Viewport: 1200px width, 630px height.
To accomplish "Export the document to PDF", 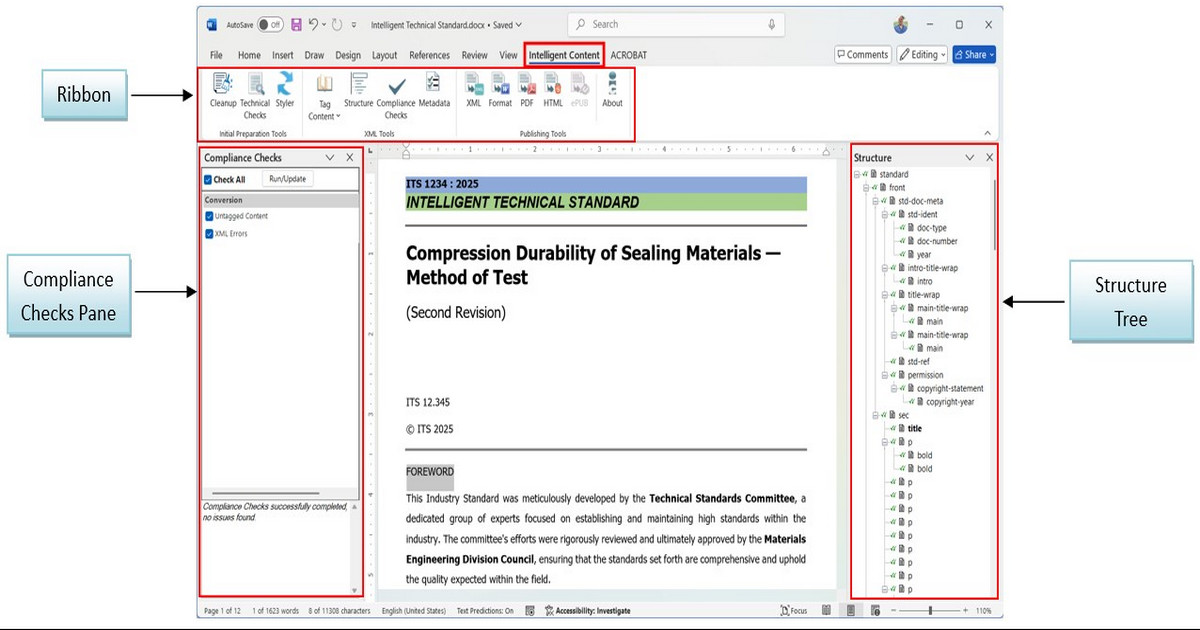I will pos(527,90).
